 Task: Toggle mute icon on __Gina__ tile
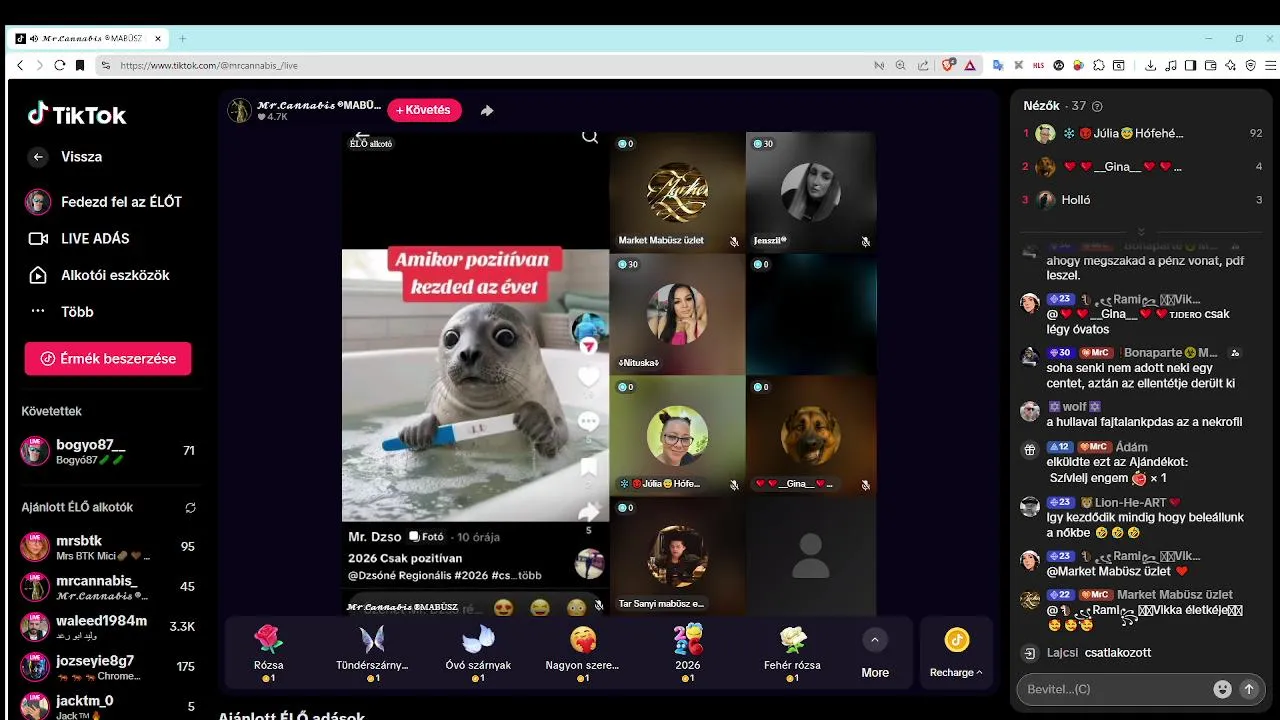click(865, 484)
